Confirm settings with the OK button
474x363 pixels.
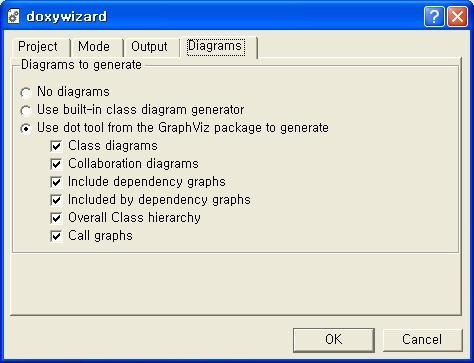click(334, 339)
